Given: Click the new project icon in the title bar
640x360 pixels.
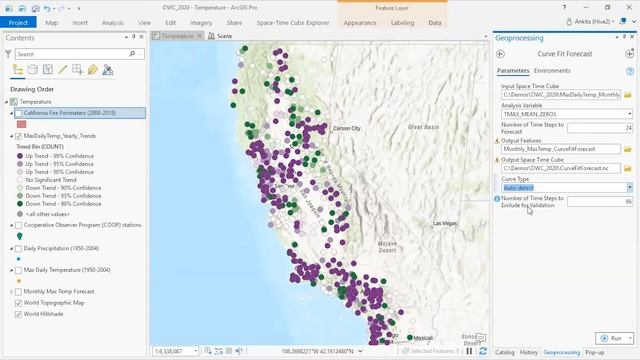Looking at the screenshot, I should tap(9, 8).
